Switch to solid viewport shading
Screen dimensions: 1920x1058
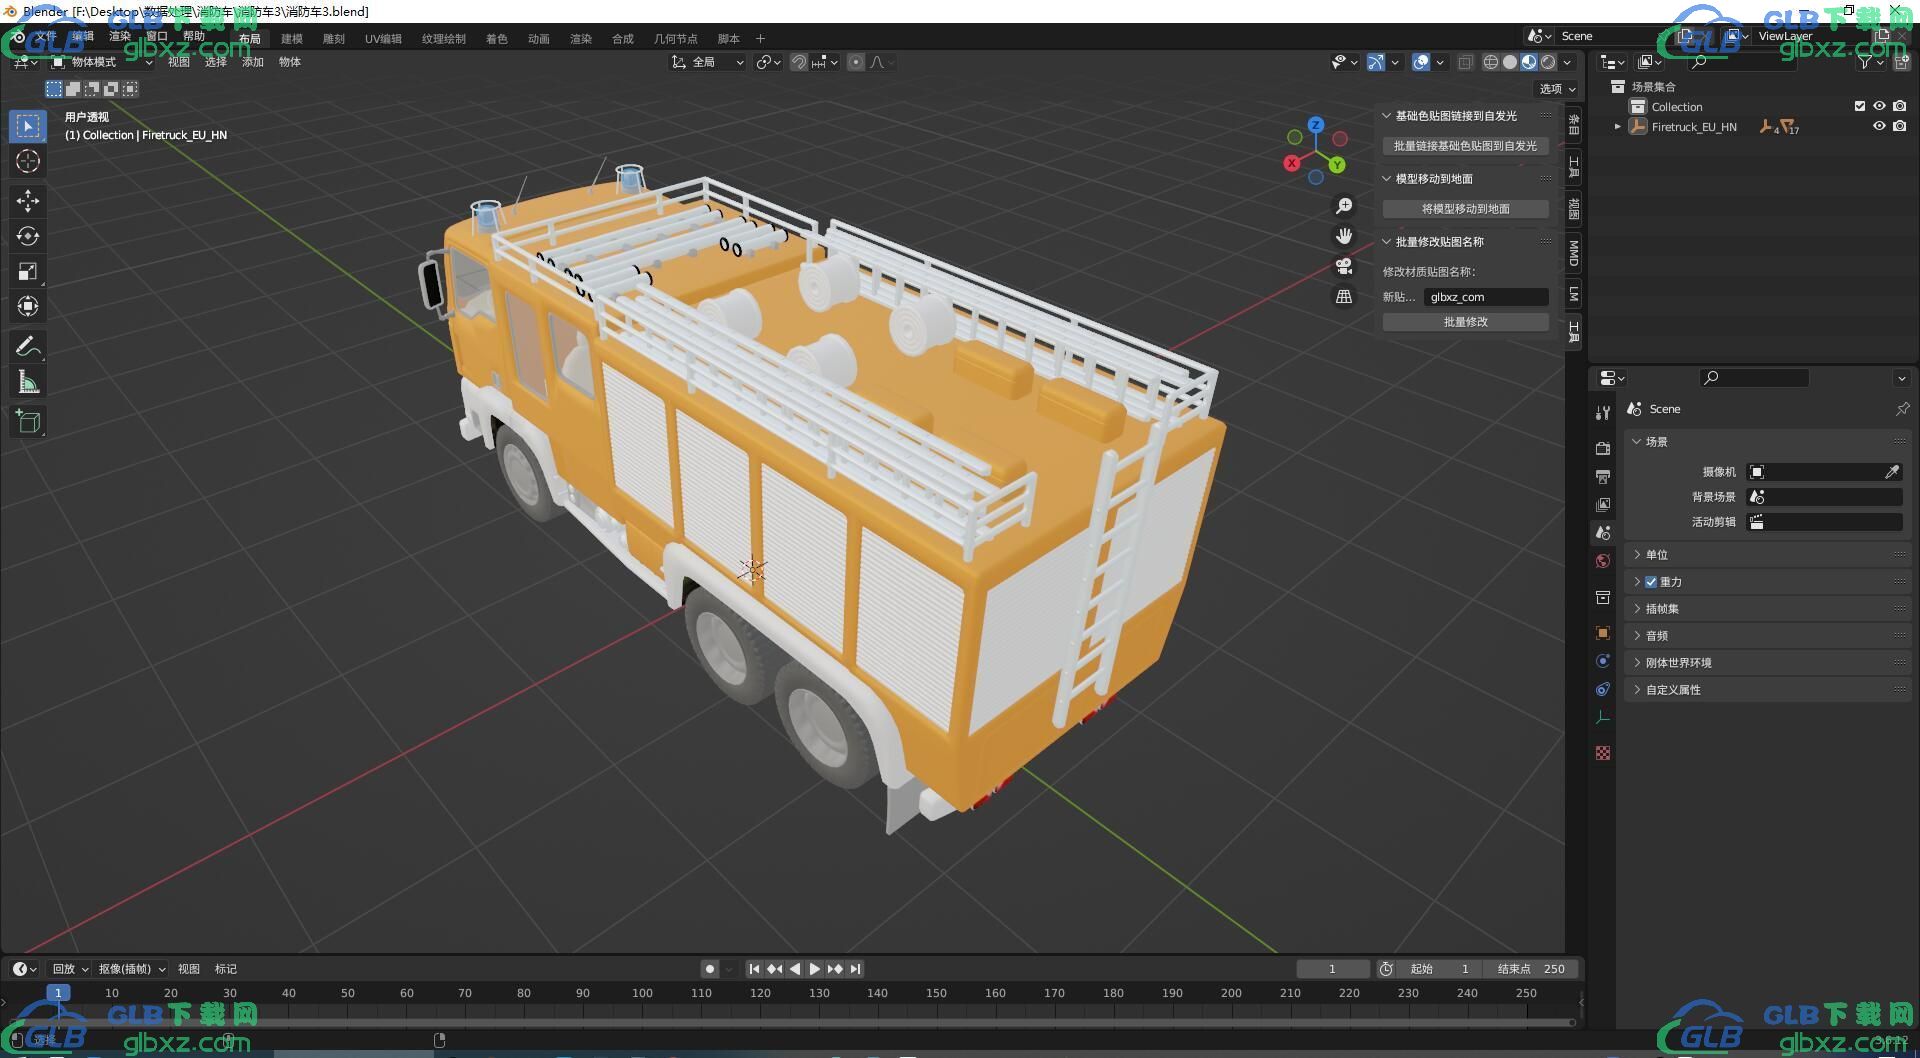[1510, 62]
